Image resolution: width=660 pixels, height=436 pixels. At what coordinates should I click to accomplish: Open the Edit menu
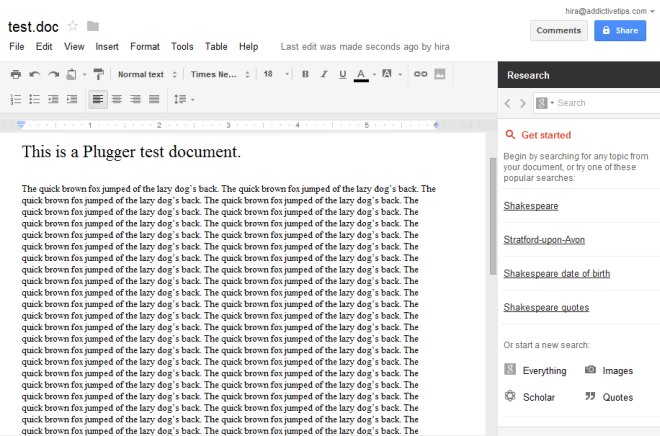coord(44,47)
